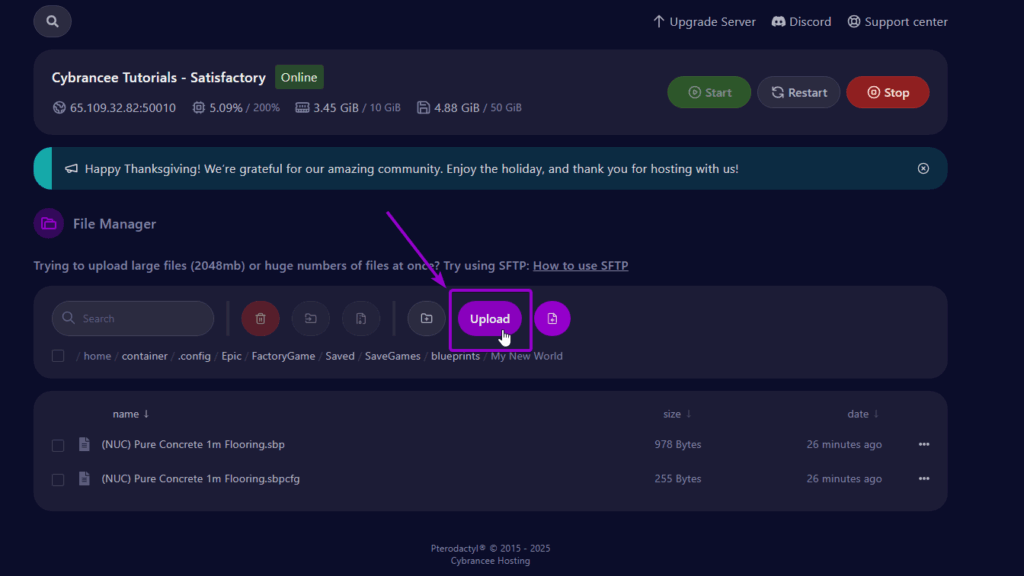Click the create new folder icon
The width and height of the screenshot is (1024, 576).
426,319
